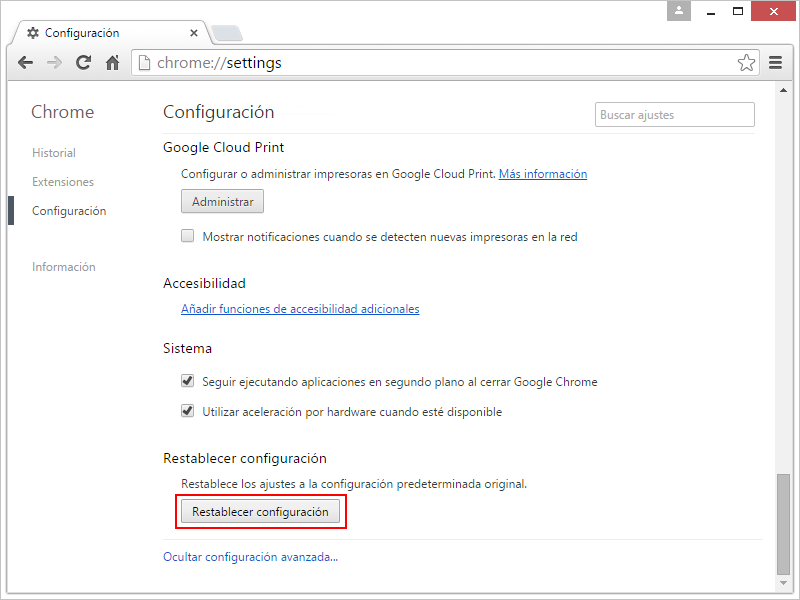Click the home icon

[112, 62]
